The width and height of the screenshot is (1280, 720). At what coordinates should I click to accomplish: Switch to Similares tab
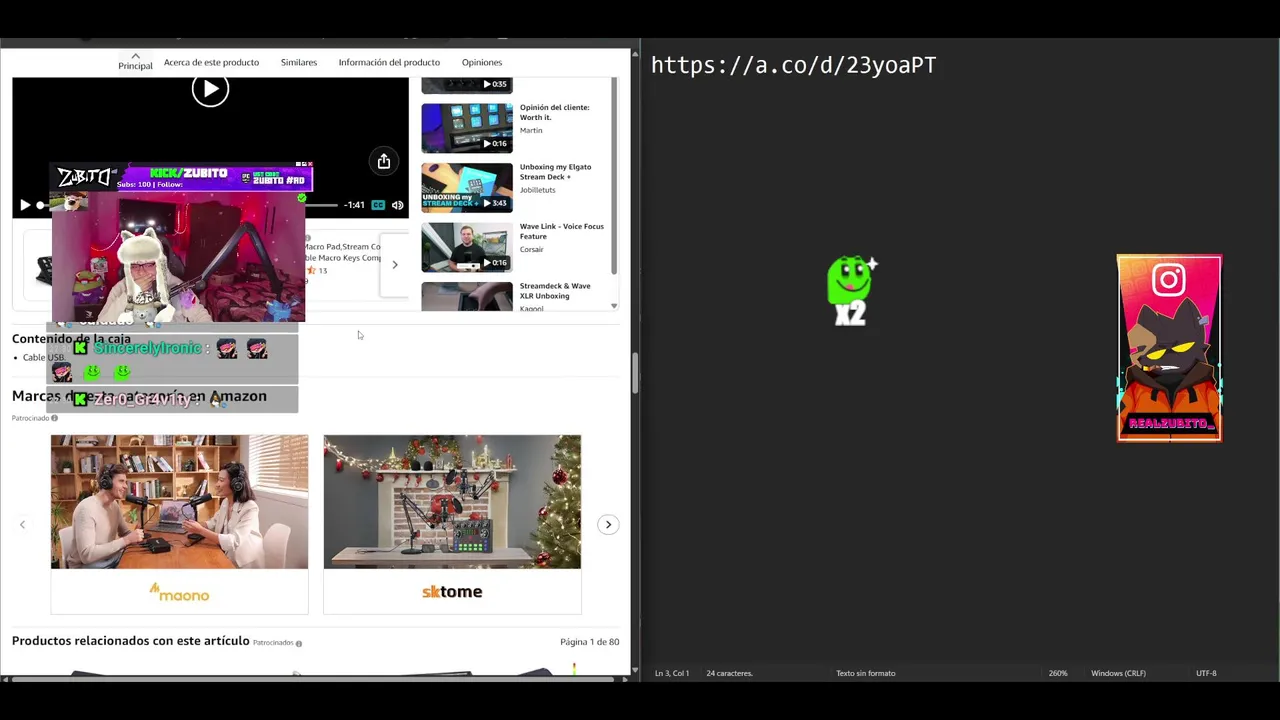click(298, 62)
